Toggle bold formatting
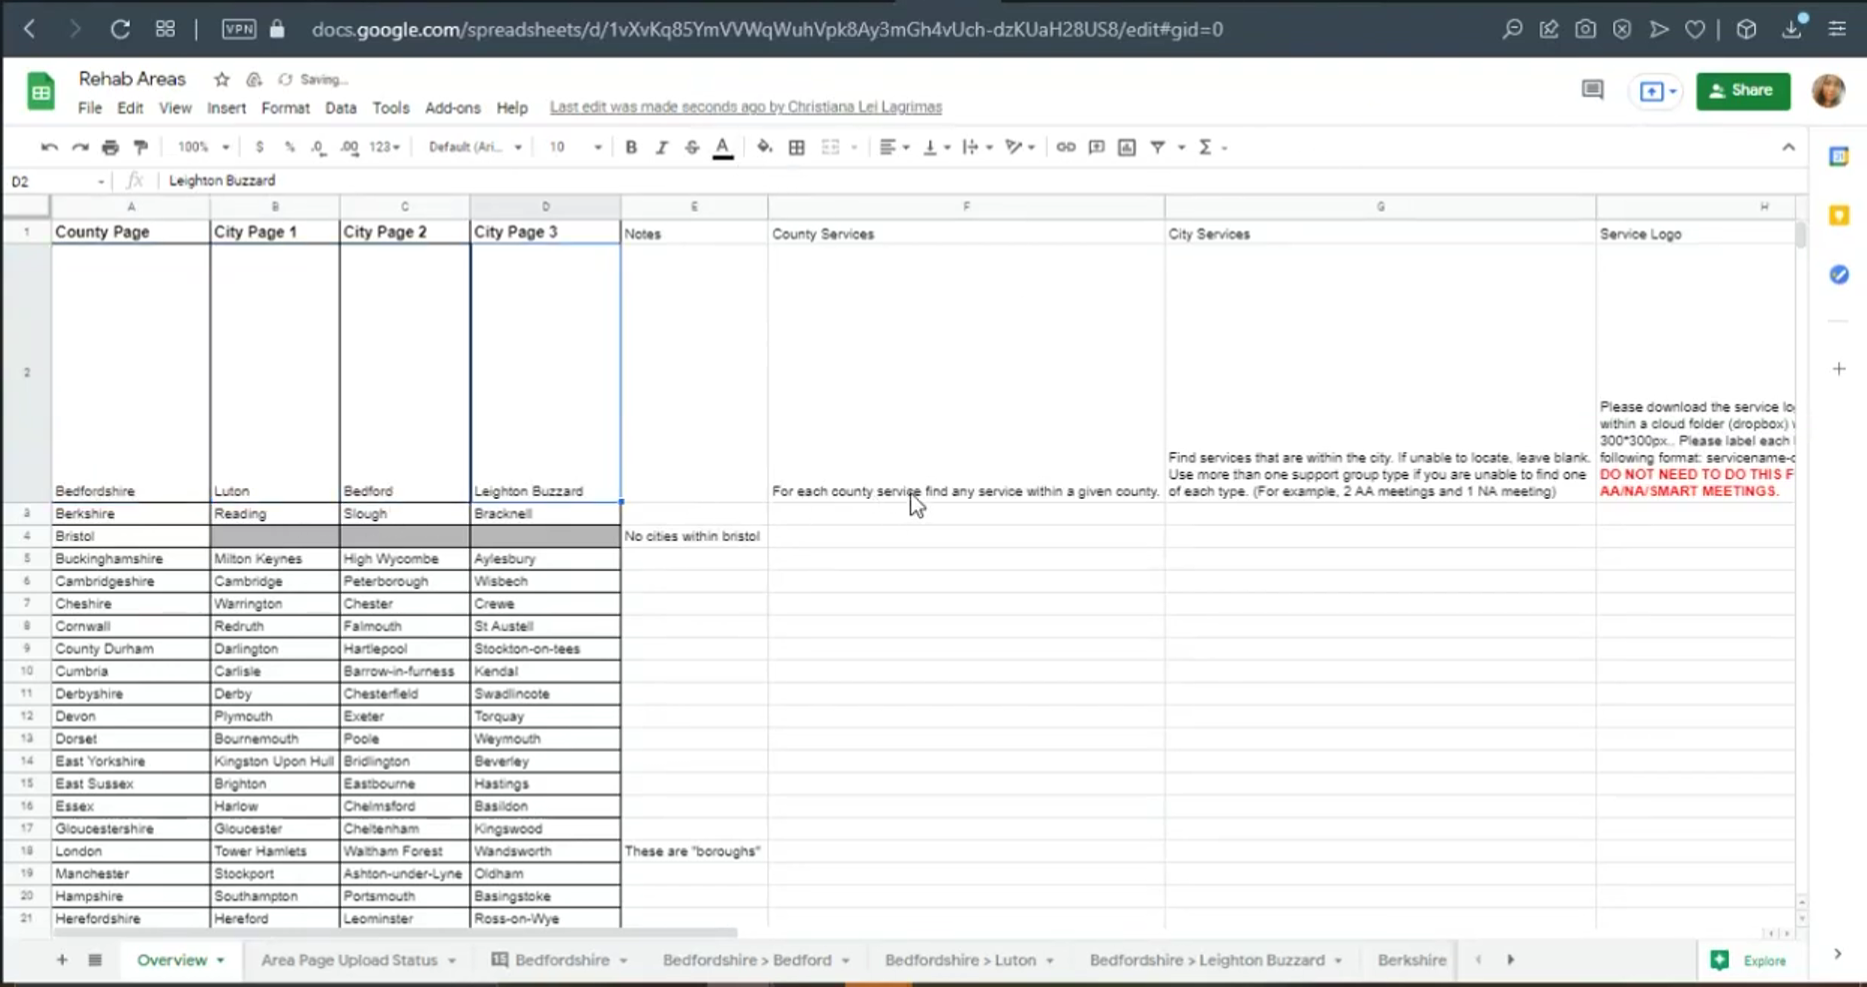This screenshot has height=987, width=1867. point(631,147)
